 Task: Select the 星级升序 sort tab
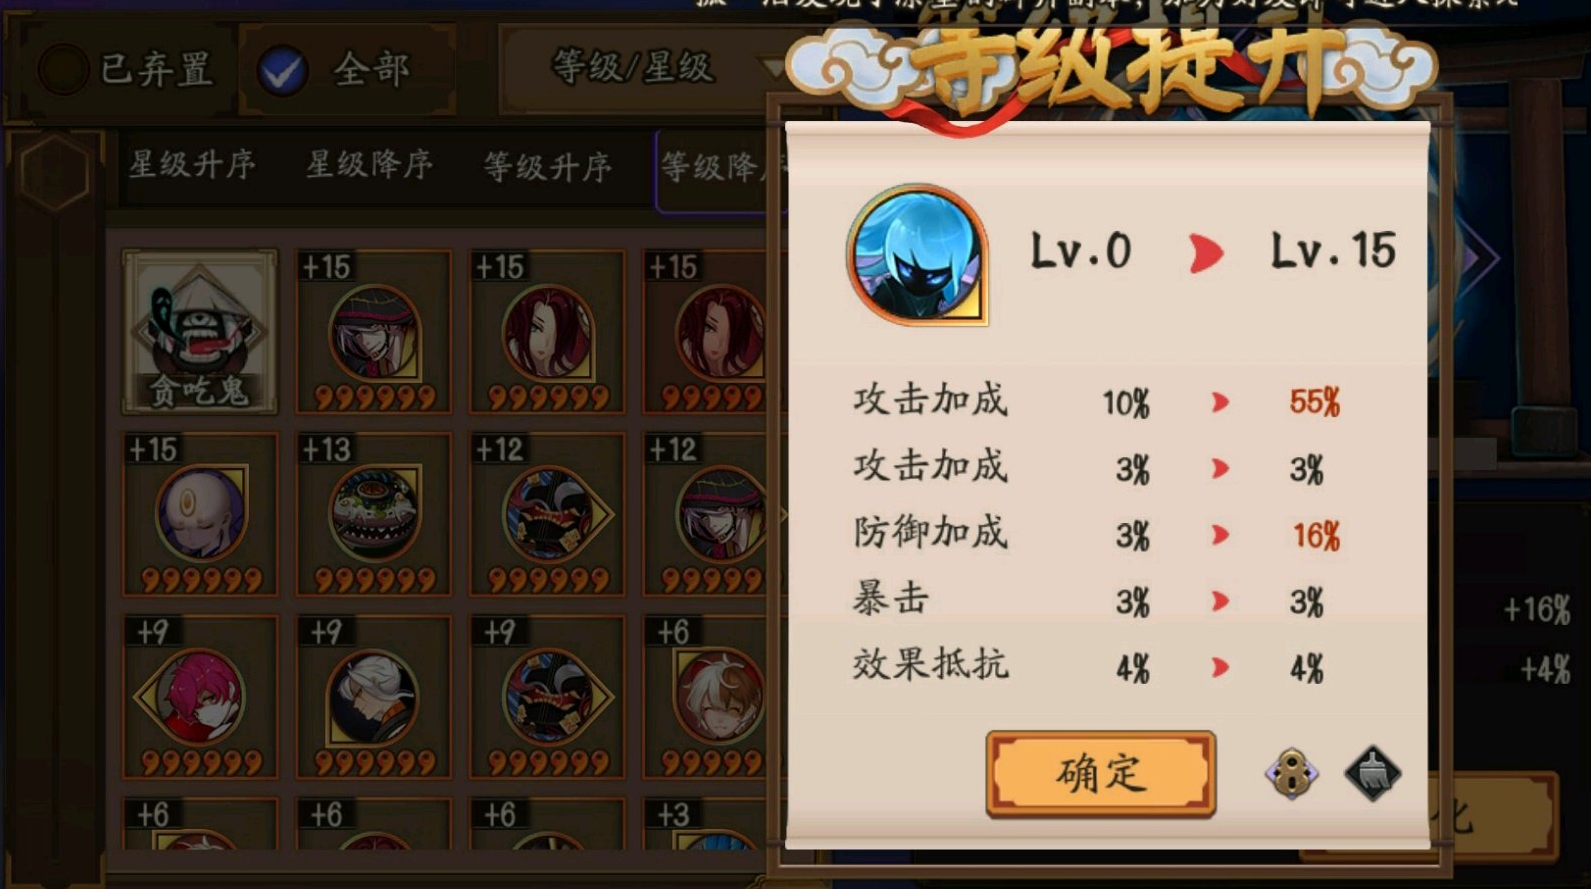[x=192, y=165]
